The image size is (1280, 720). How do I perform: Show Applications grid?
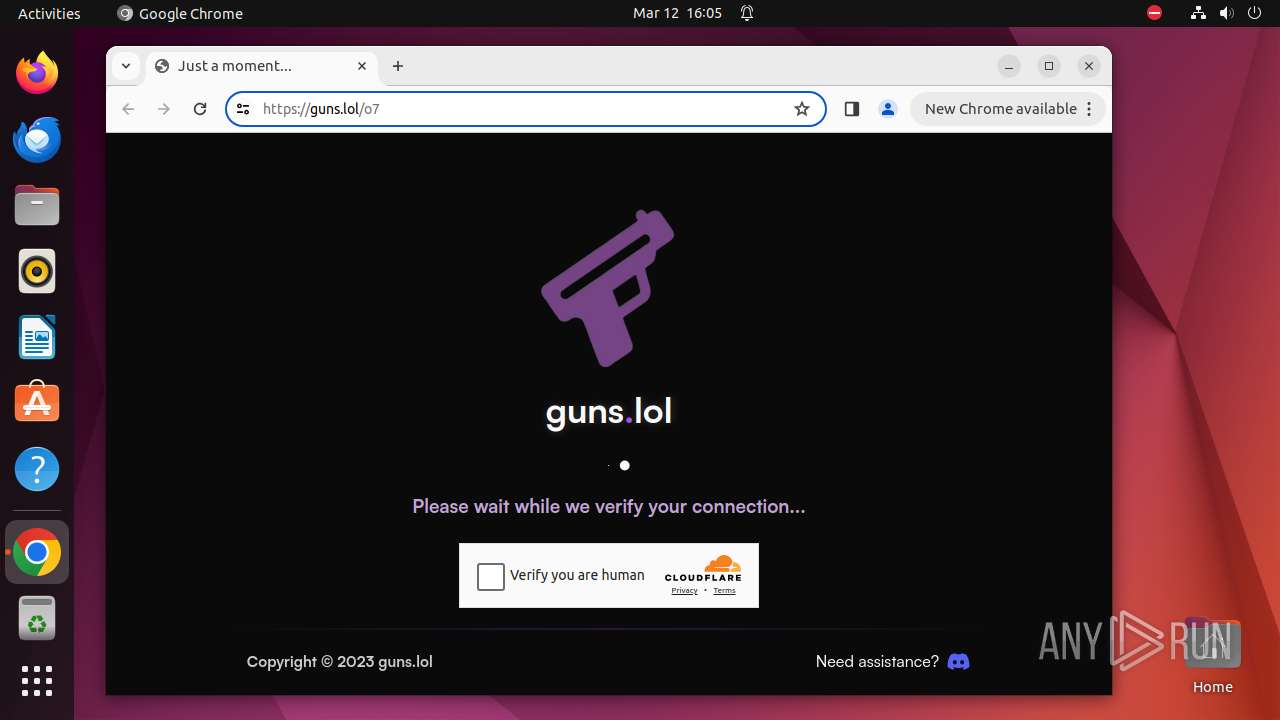[37, 681]
